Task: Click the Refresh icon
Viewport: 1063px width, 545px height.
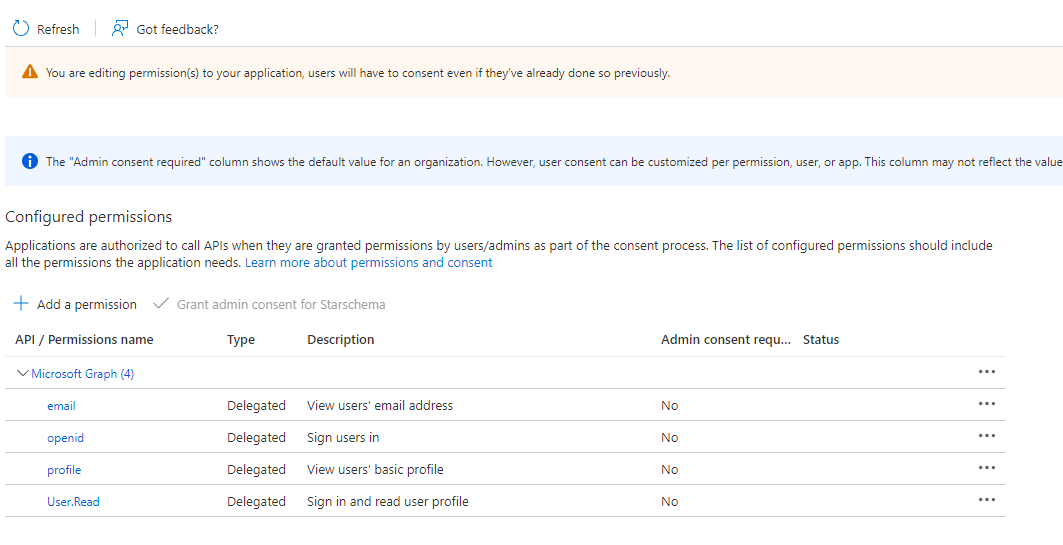Action: (21, 29)
